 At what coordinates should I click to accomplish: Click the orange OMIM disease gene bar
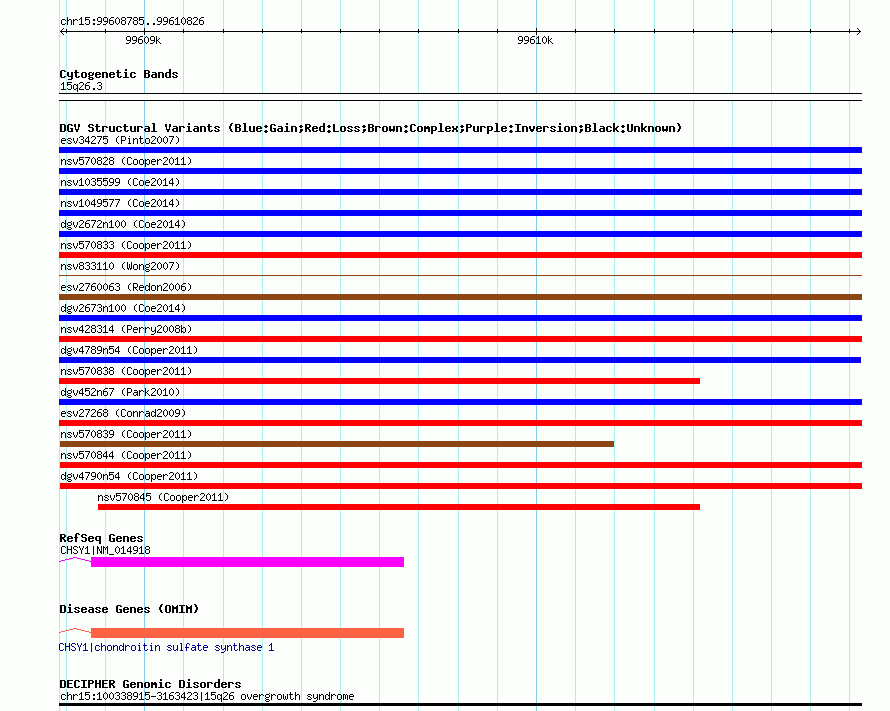pos(247,633)
